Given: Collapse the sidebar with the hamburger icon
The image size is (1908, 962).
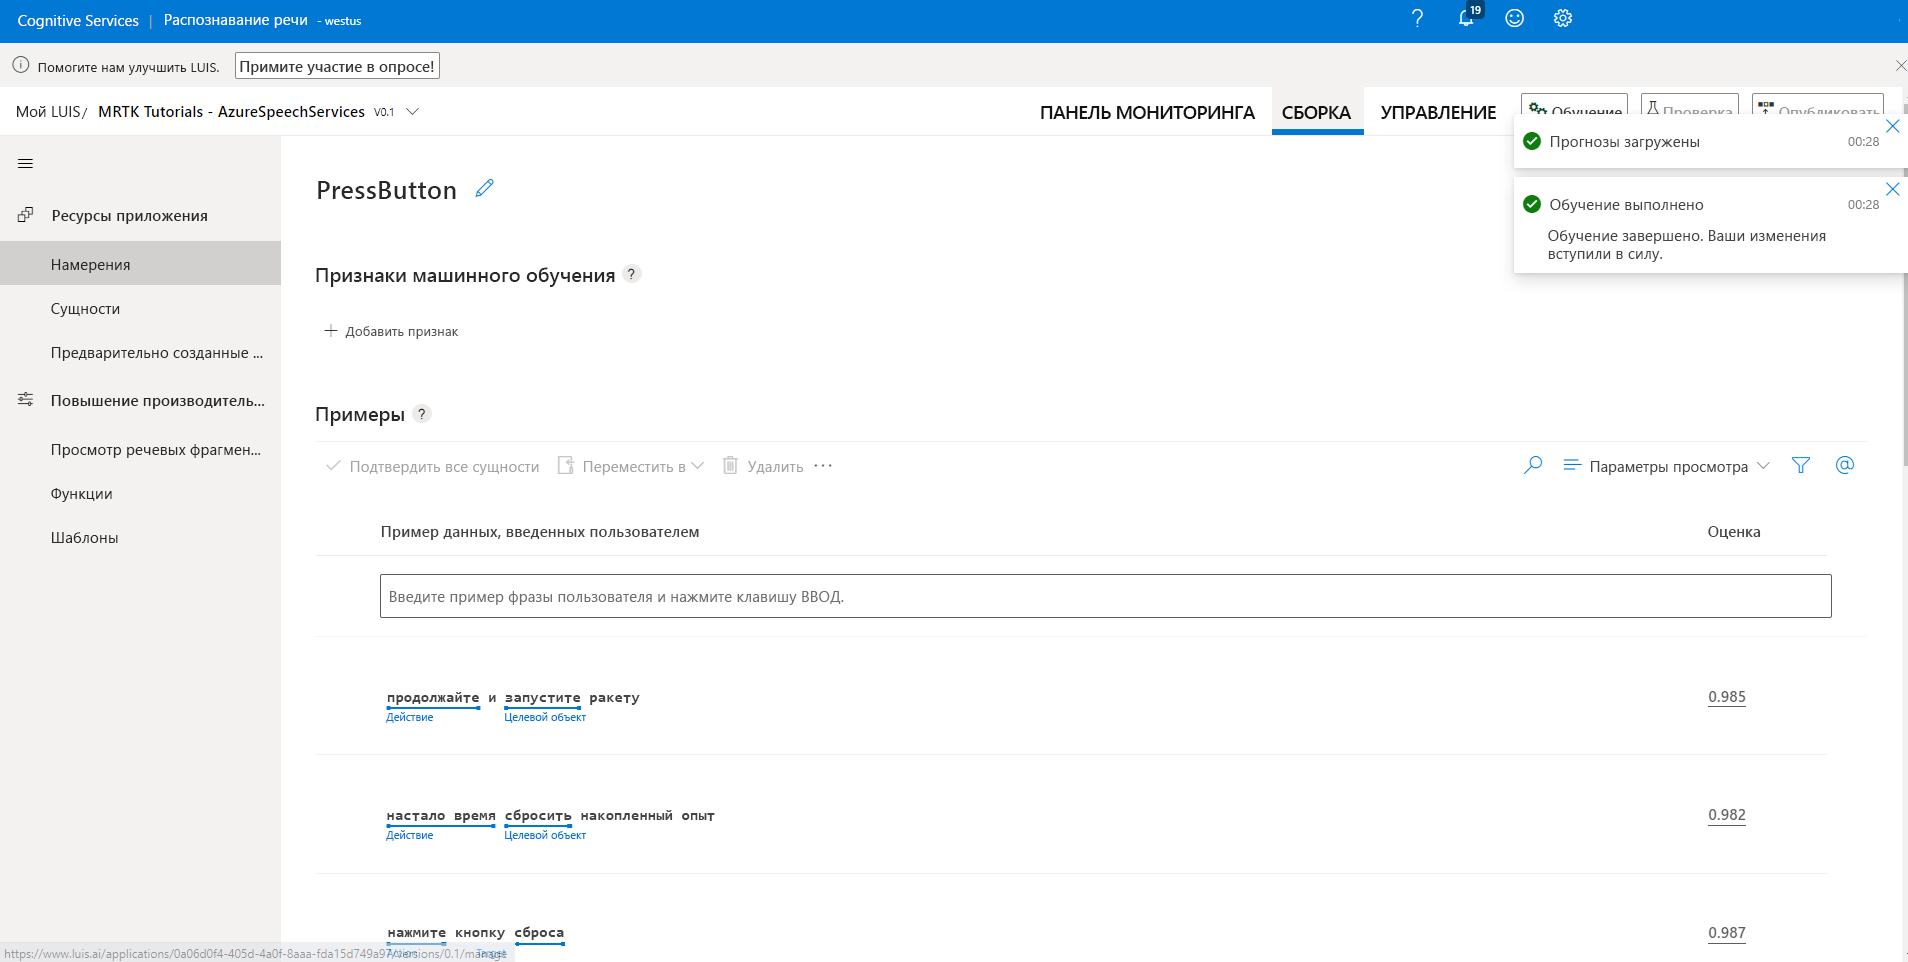Looking at the screenshot, I should click(x=25, y=162).
